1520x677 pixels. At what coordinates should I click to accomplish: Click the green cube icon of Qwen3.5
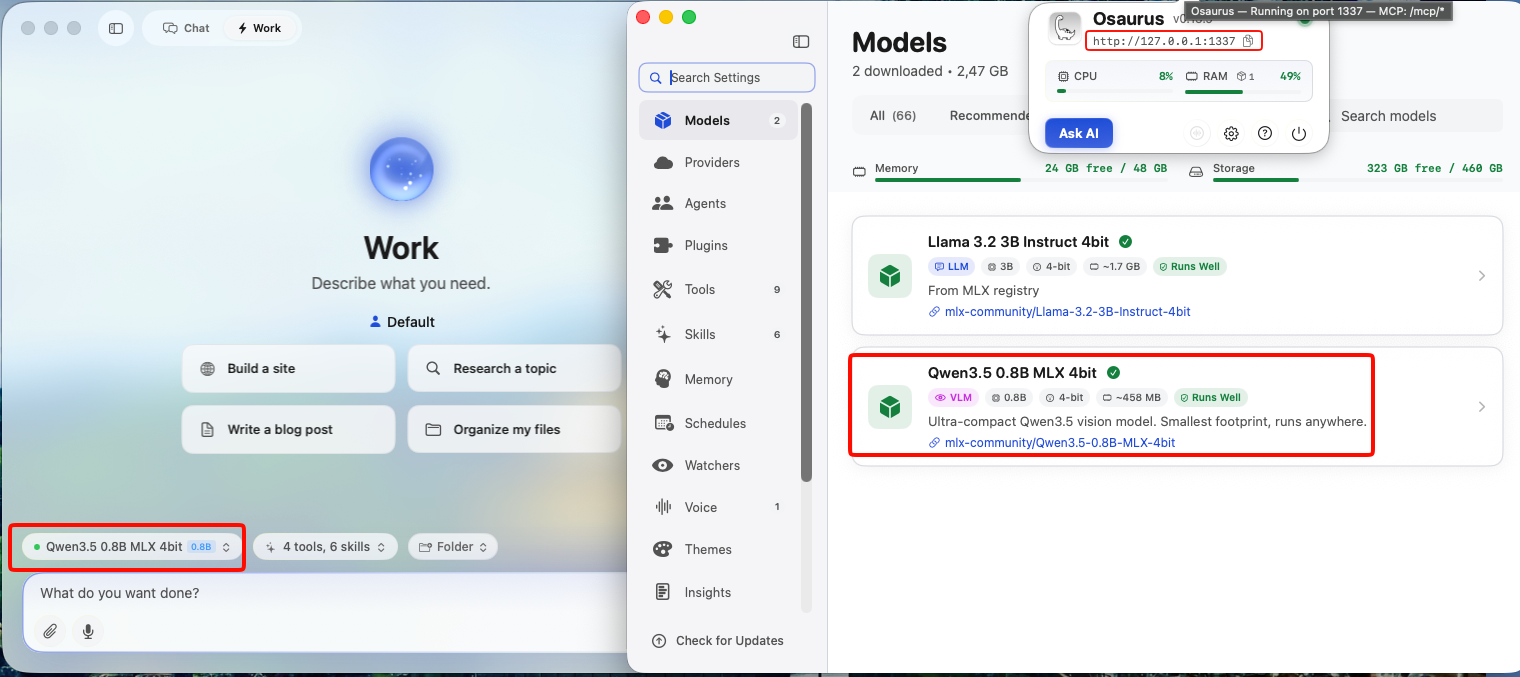[890, 407]
